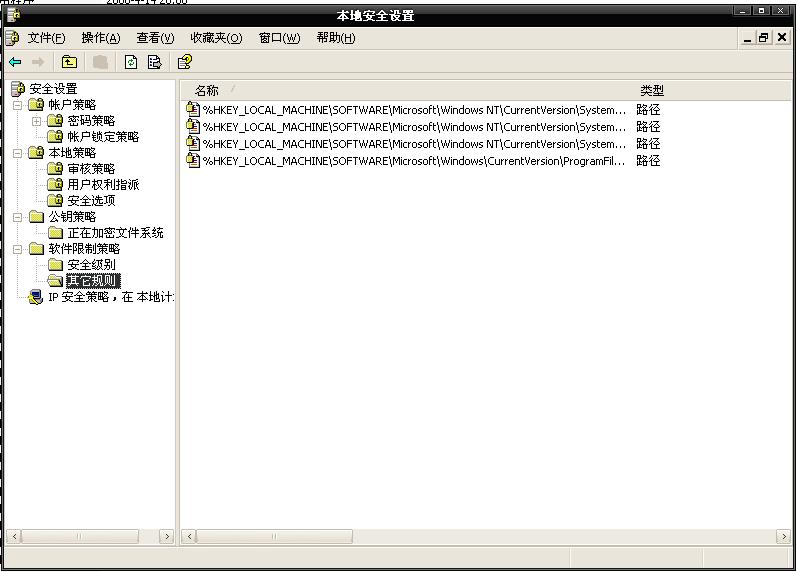This screenshot has height=572, width=797.
Task: Collapse the 本地策略 tree node
Action: click(17, 153)
